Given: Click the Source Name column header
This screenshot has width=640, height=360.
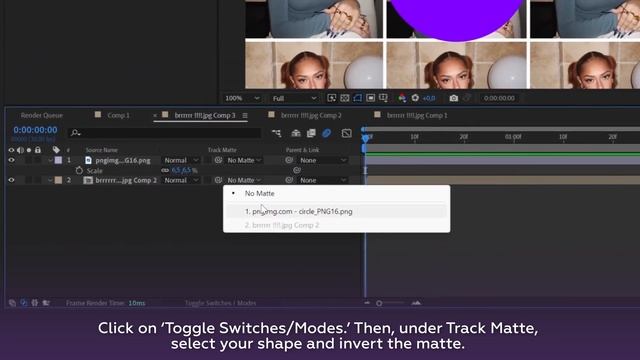Looking at the screenshot, I should (x=102, y=150).
